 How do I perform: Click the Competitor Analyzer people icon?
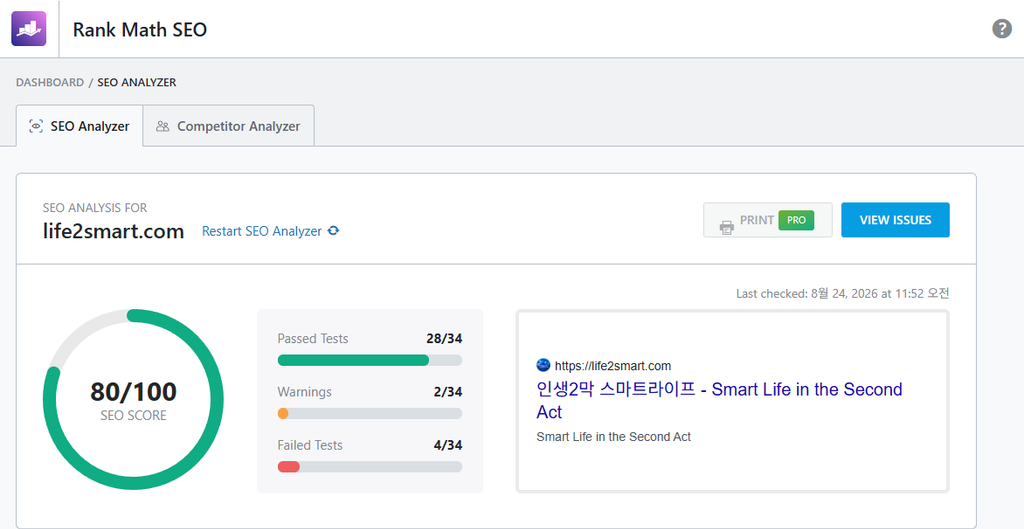pyautogui.click(x=163, y=126)
